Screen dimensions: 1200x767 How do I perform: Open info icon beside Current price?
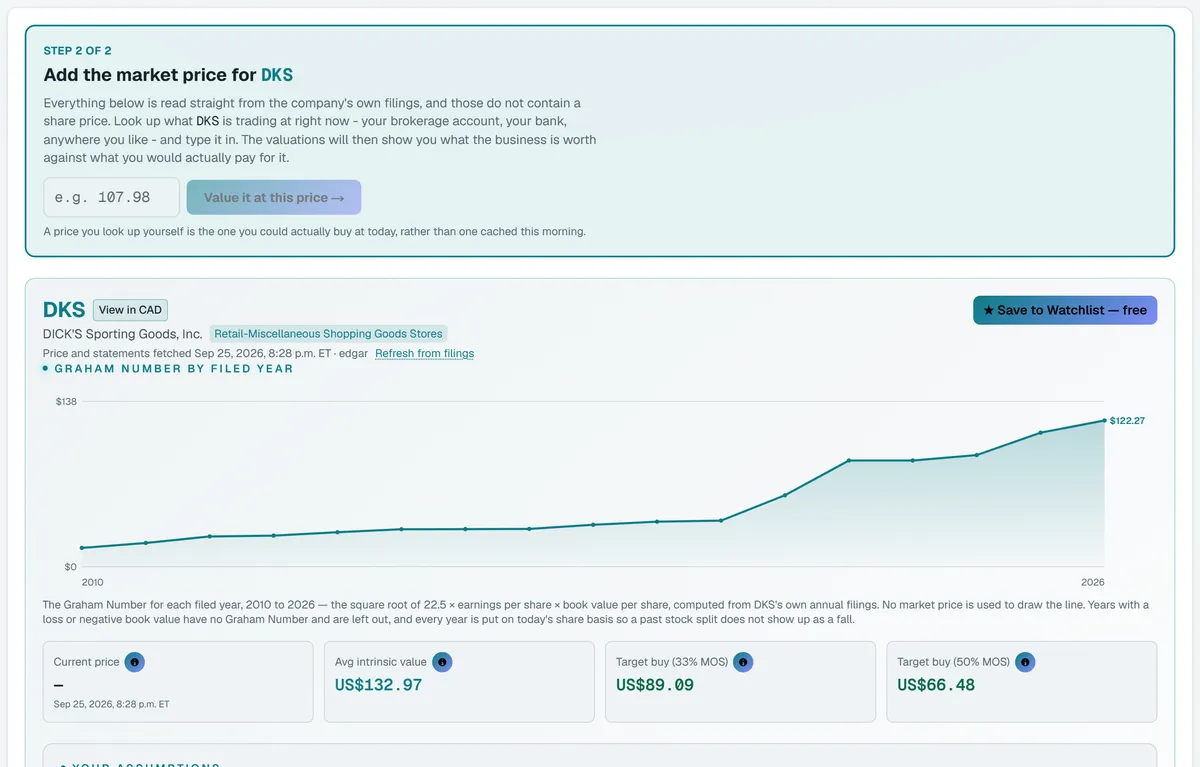[134, 662]
